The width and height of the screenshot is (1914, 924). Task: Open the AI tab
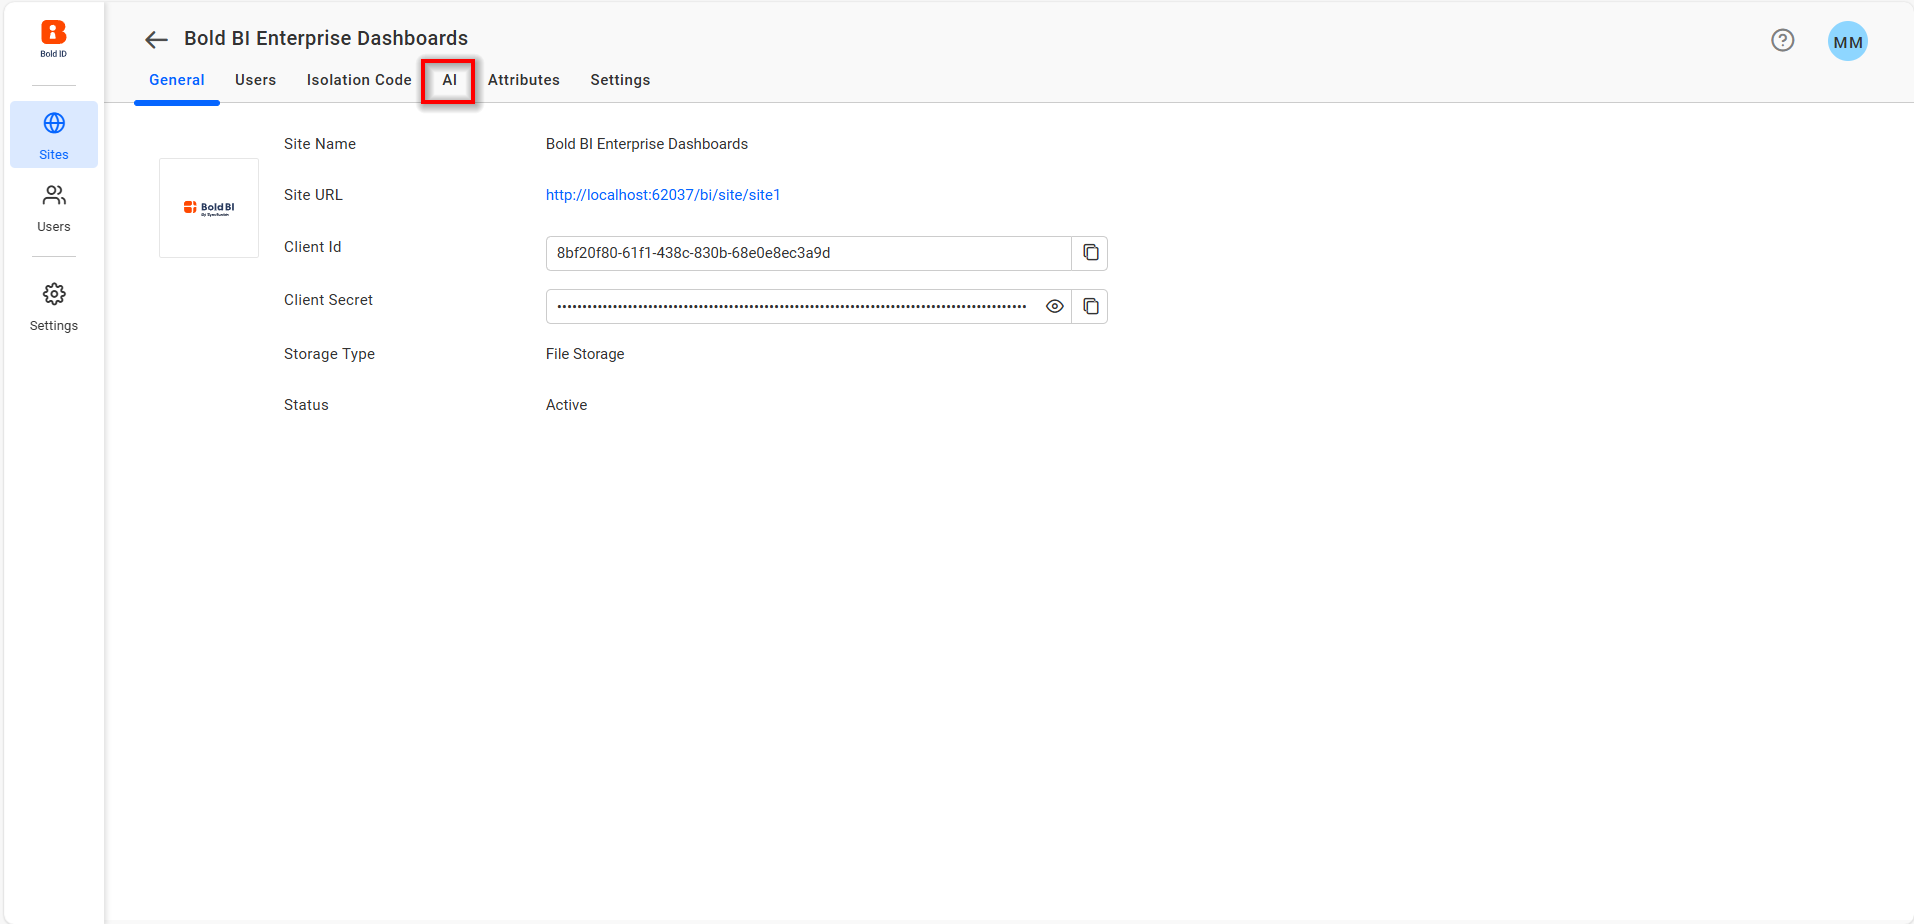(x=449, y=80)
